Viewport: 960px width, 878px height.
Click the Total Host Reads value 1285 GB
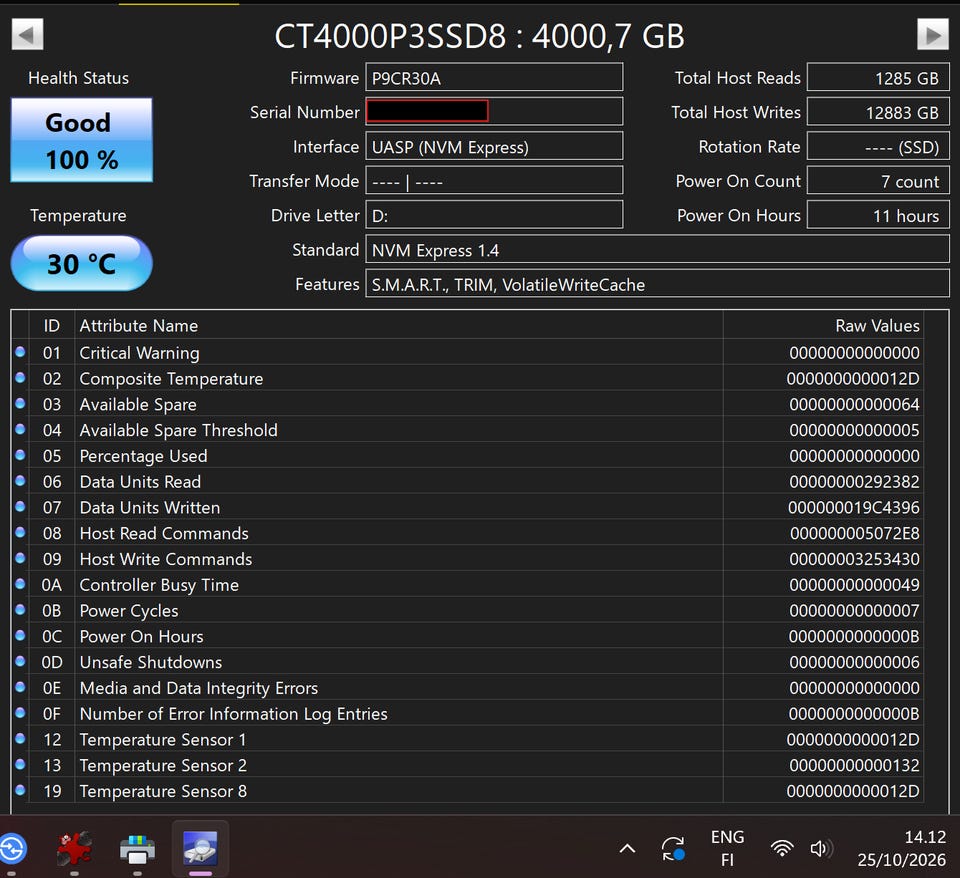pos(878,77)
